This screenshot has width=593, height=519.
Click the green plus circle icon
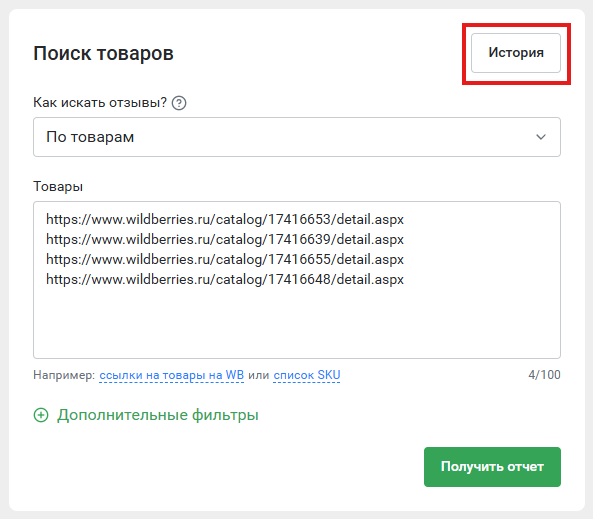pos(41,415)
